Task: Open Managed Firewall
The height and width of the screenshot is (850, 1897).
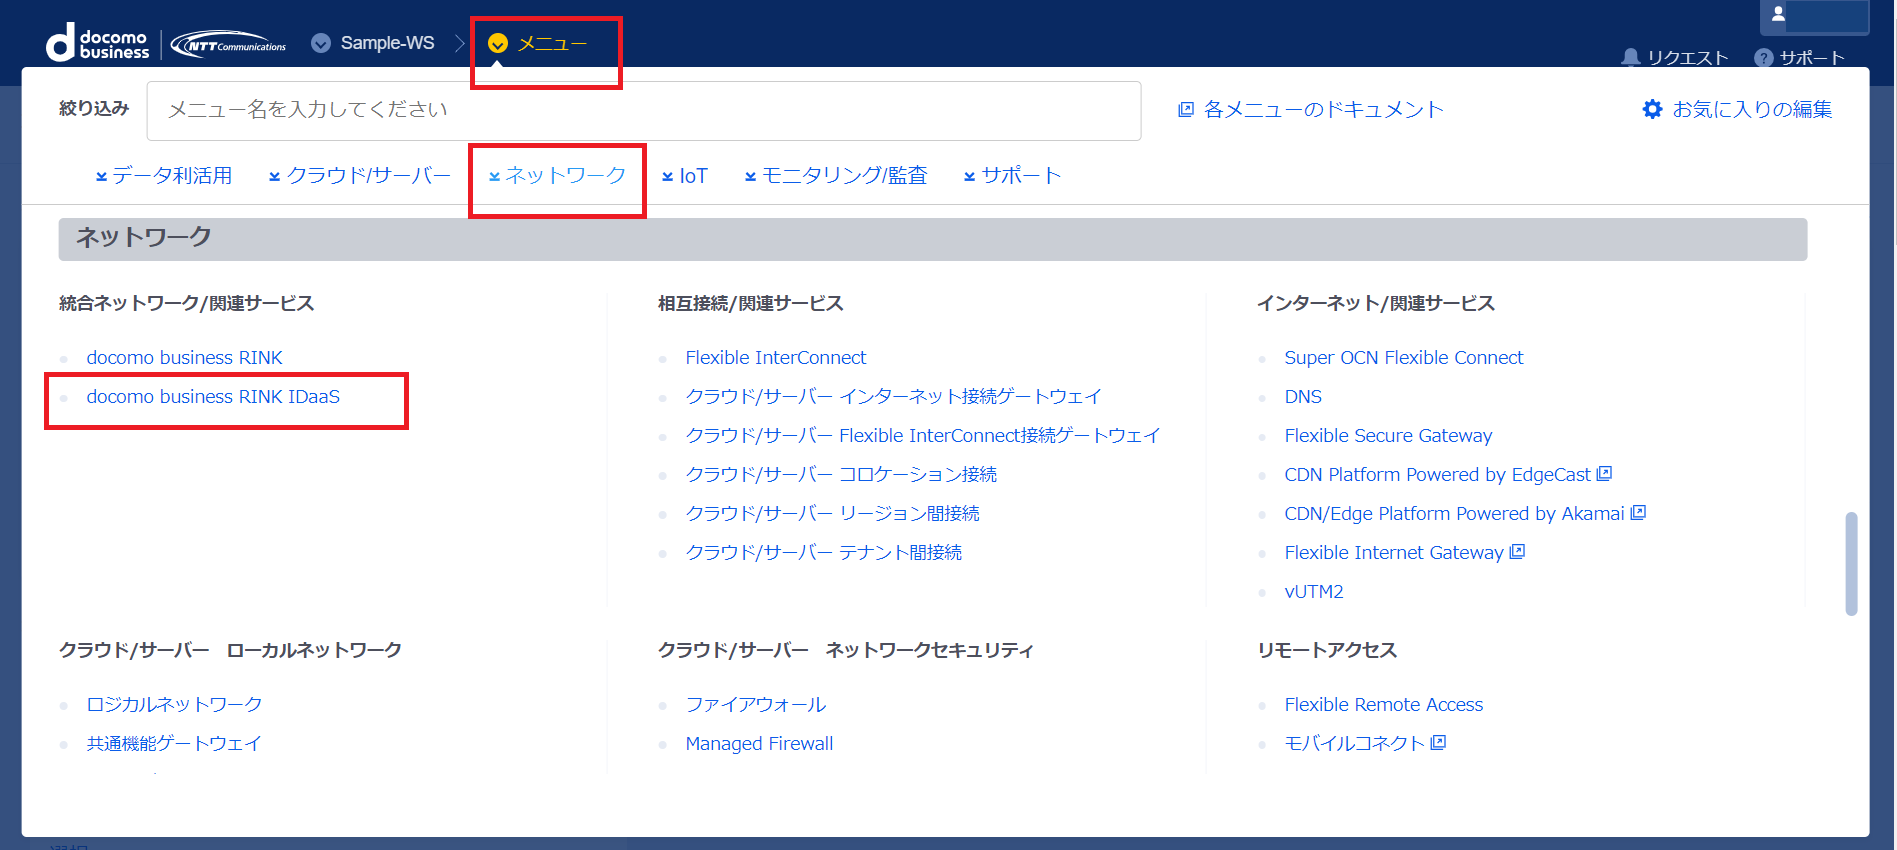Action: (759, 743)
